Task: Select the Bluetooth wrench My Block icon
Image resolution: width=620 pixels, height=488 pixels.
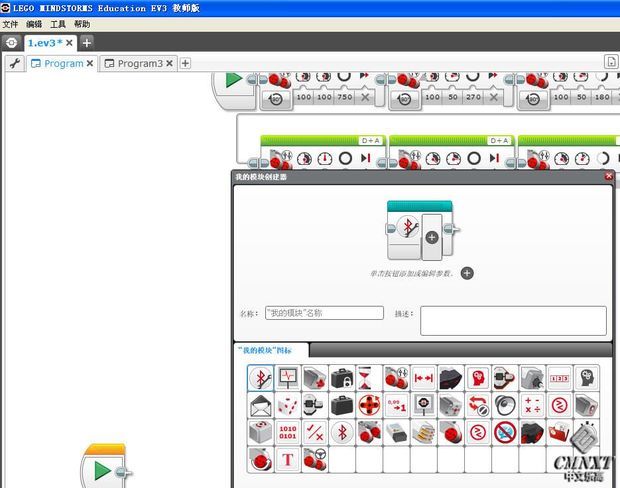Action: [x=260, y=377]
